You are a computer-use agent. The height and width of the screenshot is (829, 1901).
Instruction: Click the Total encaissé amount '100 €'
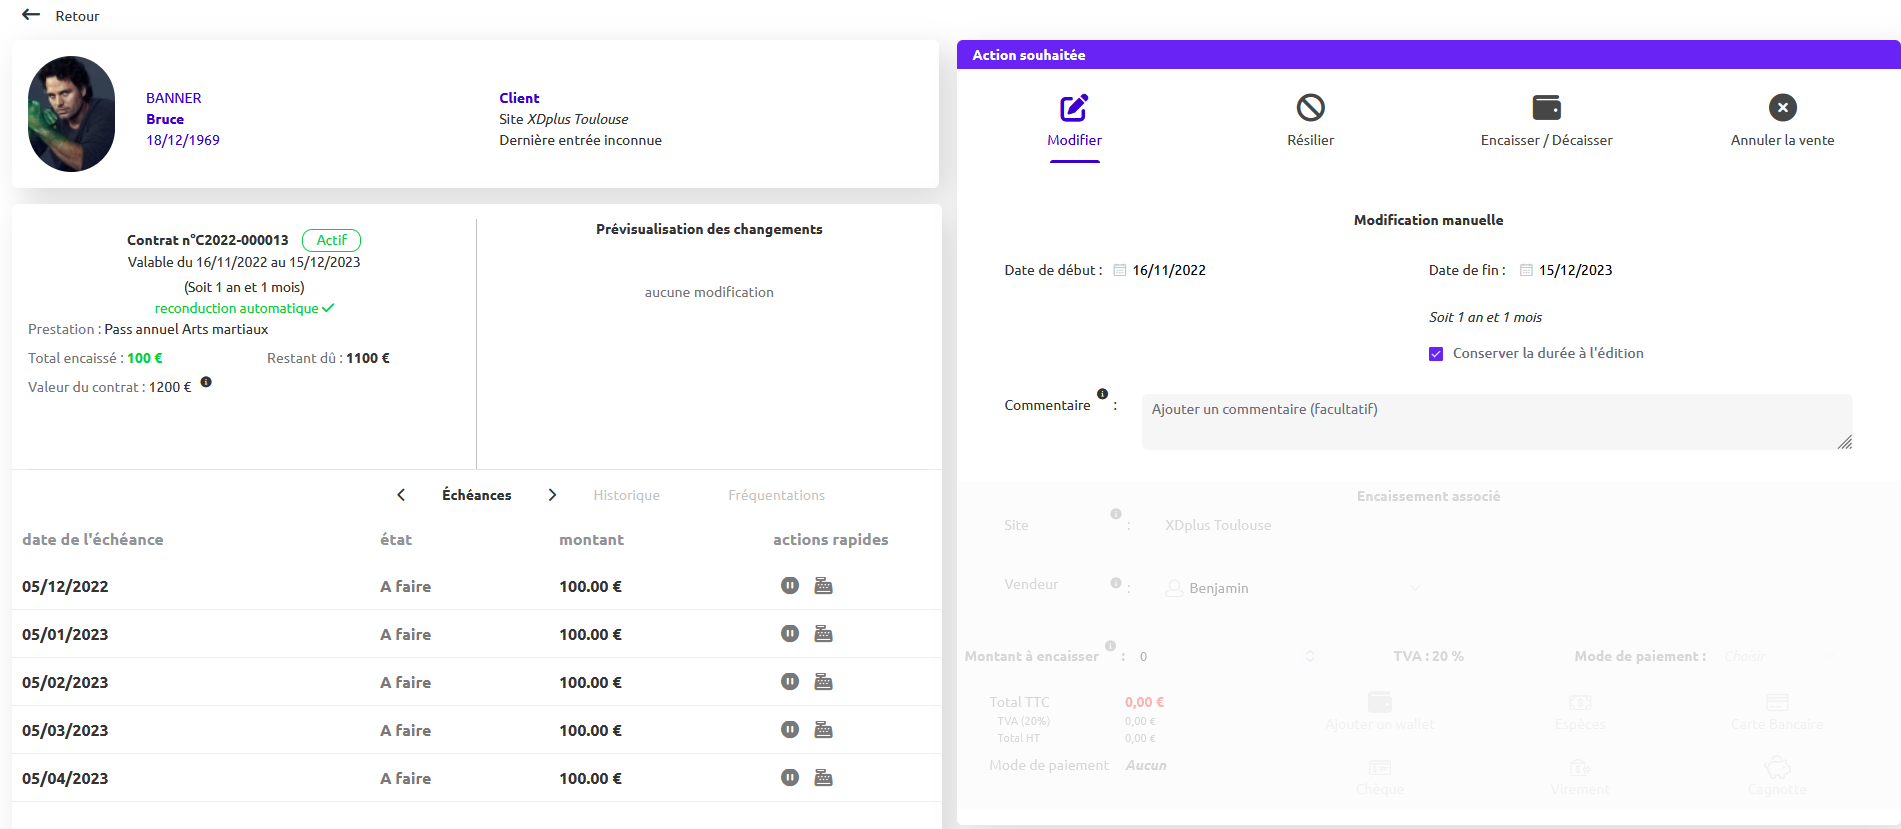point(145,358)
